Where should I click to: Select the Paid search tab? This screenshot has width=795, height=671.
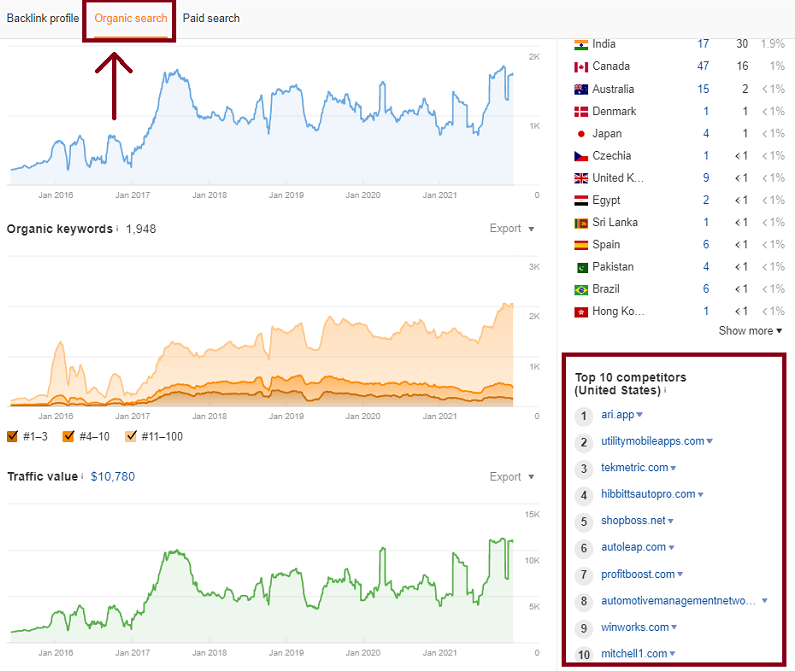click(211, 18)
